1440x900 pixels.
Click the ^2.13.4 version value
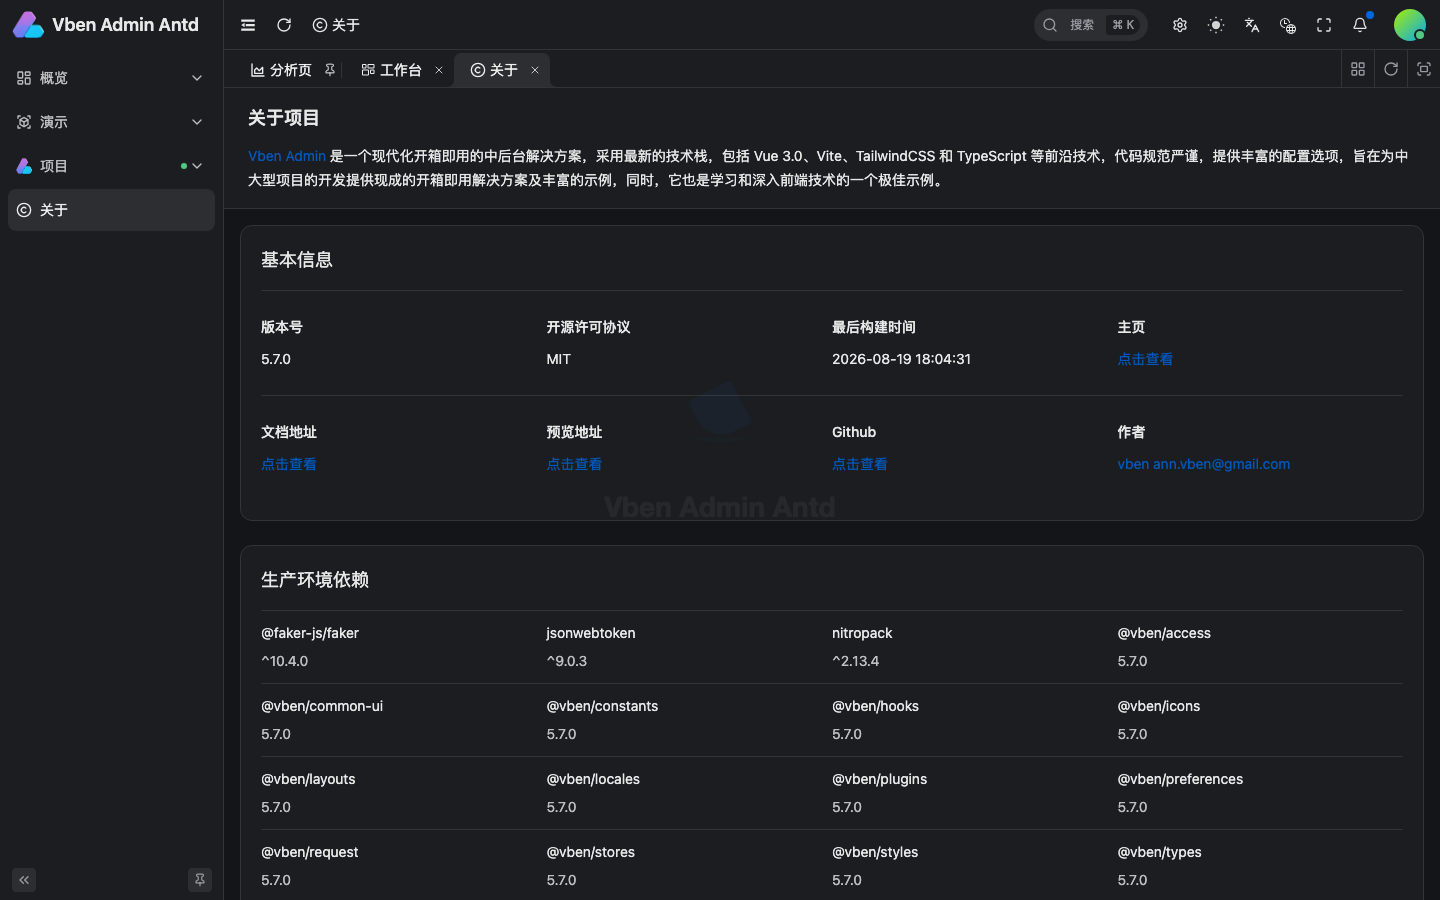pos(856,661)
